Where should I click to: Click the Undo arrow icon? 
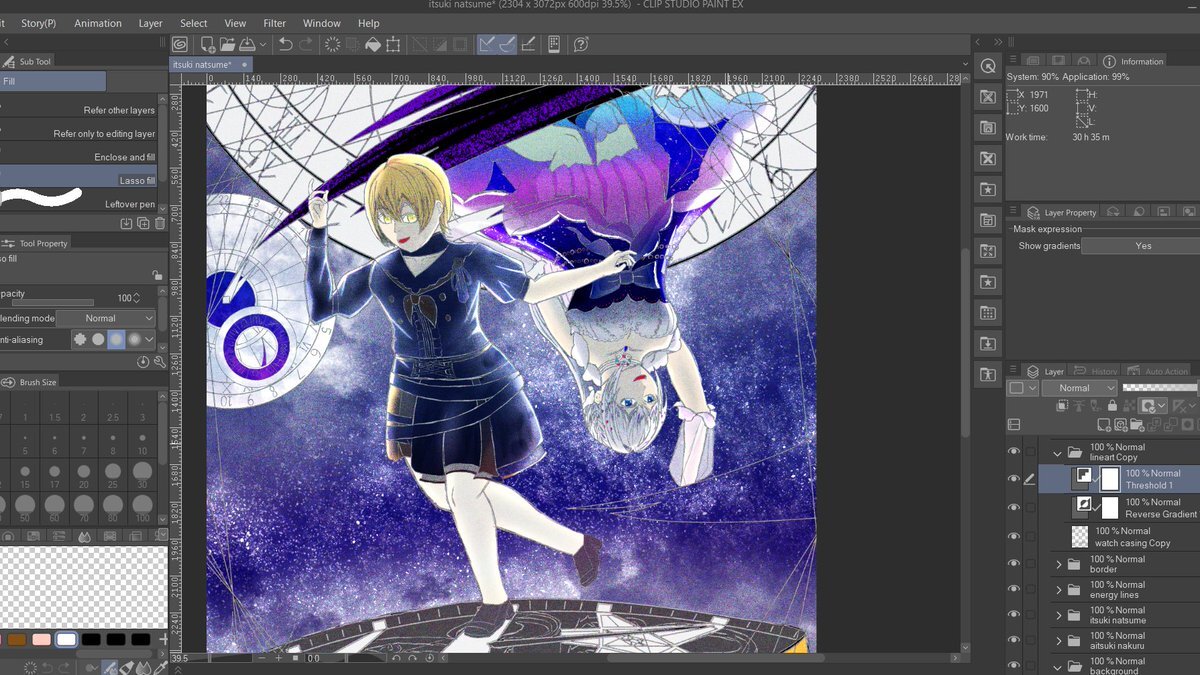[286, 44]
